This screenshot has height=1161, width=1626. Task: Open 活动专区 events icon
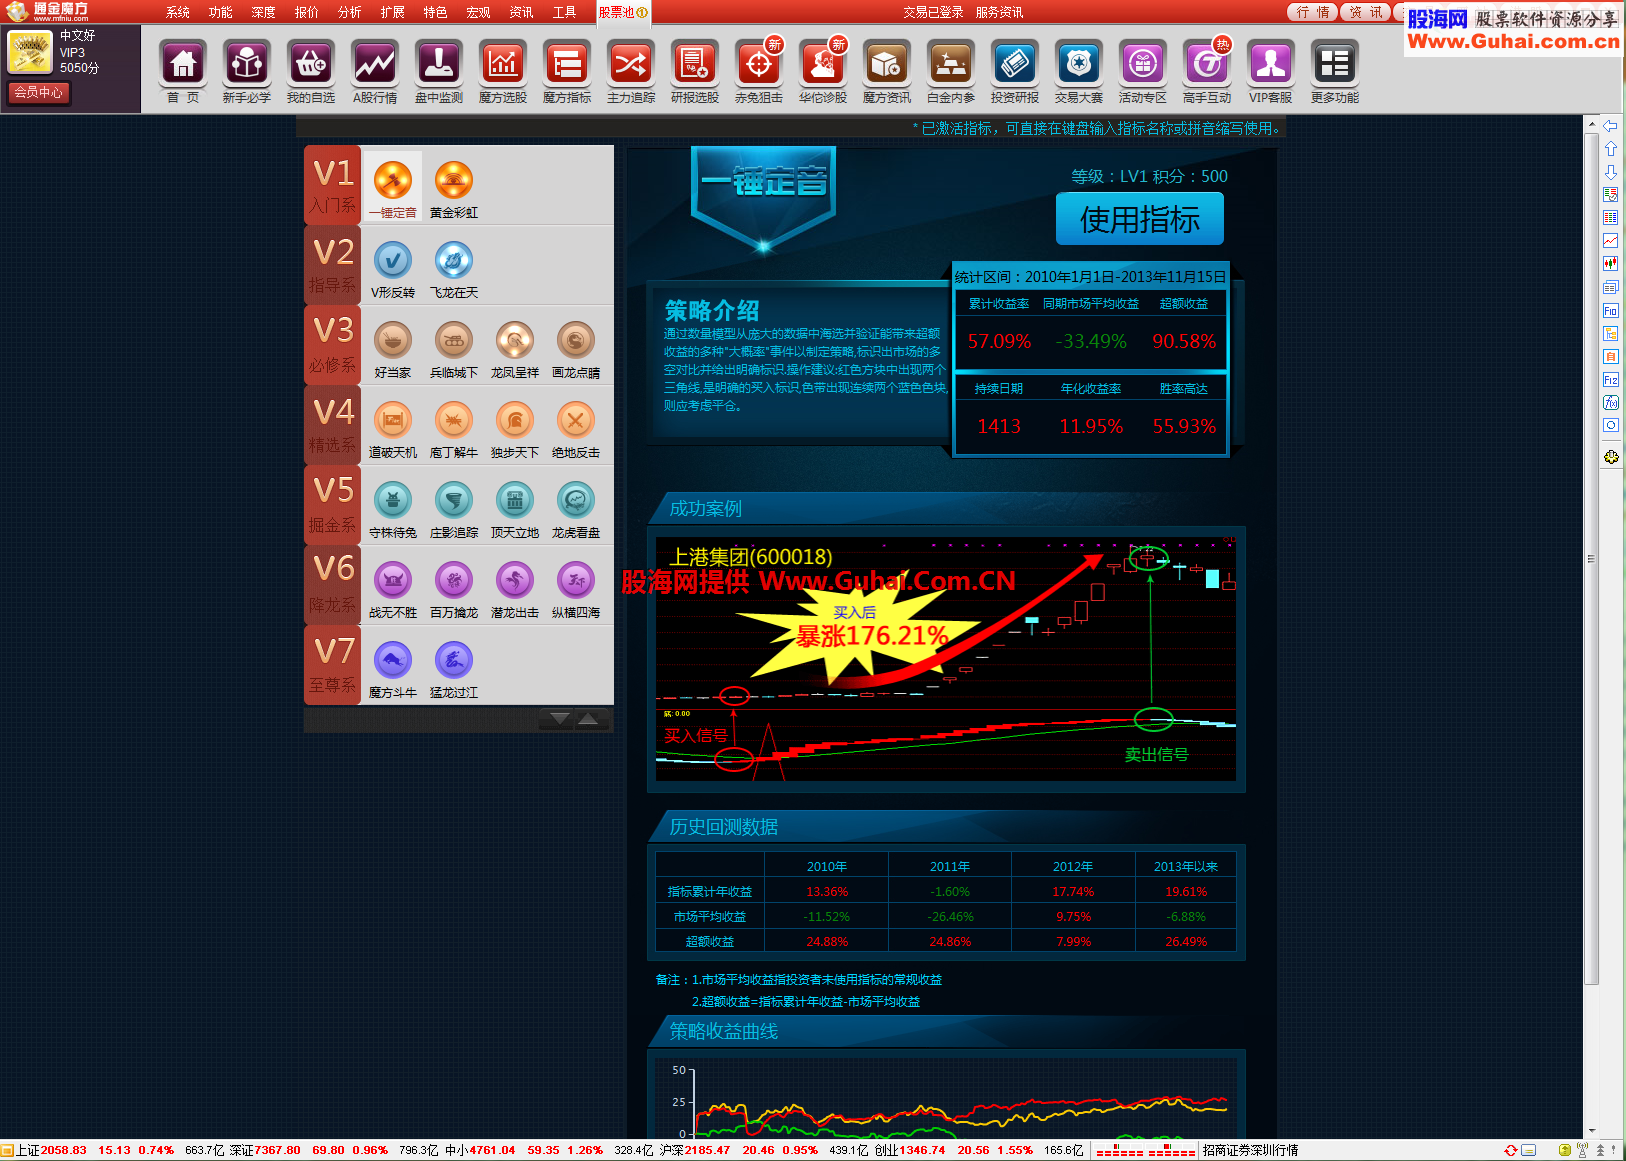1143,71
